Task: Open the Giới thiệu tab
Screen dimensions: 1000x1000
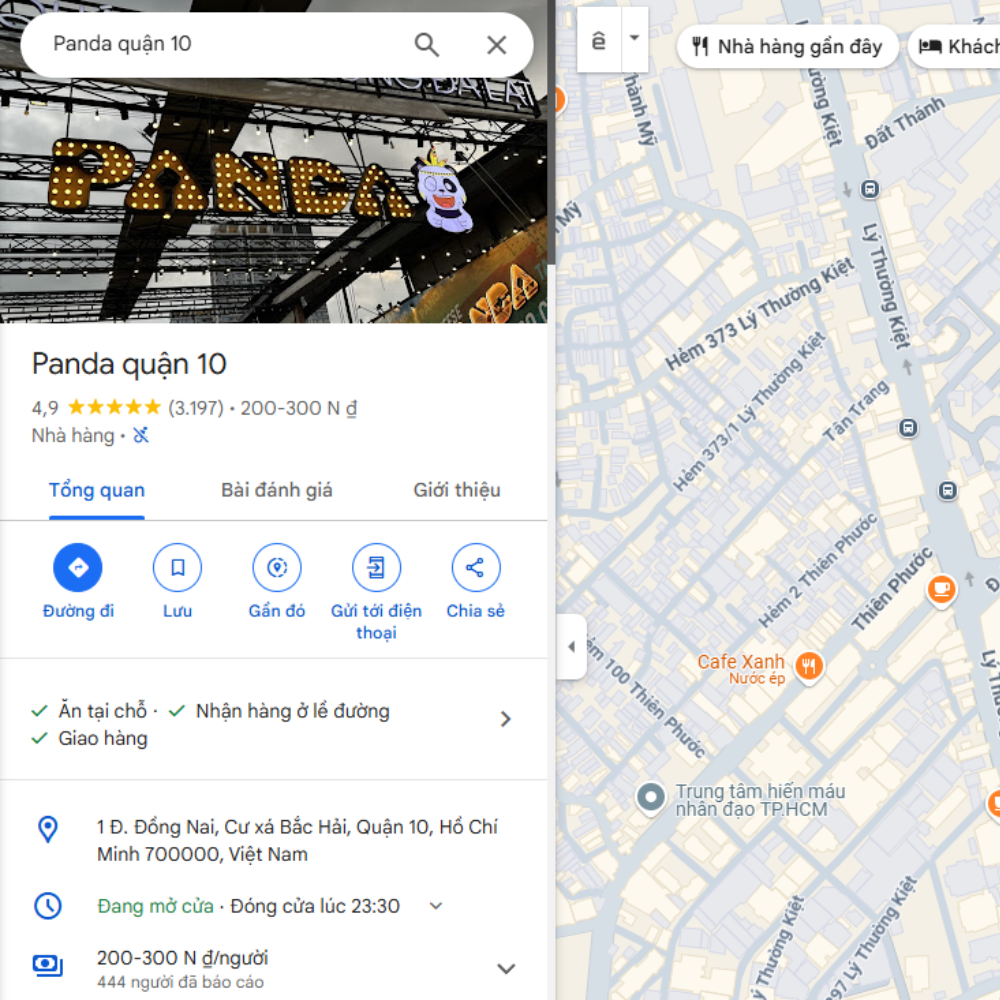Action: tap(457, 490)
